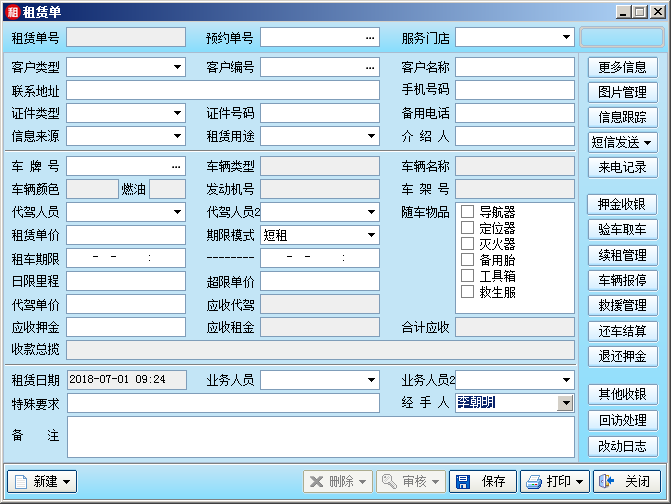Open the 代驾人员2 dropdown
This screenshot has width=671, height=504.
[371, 212]
